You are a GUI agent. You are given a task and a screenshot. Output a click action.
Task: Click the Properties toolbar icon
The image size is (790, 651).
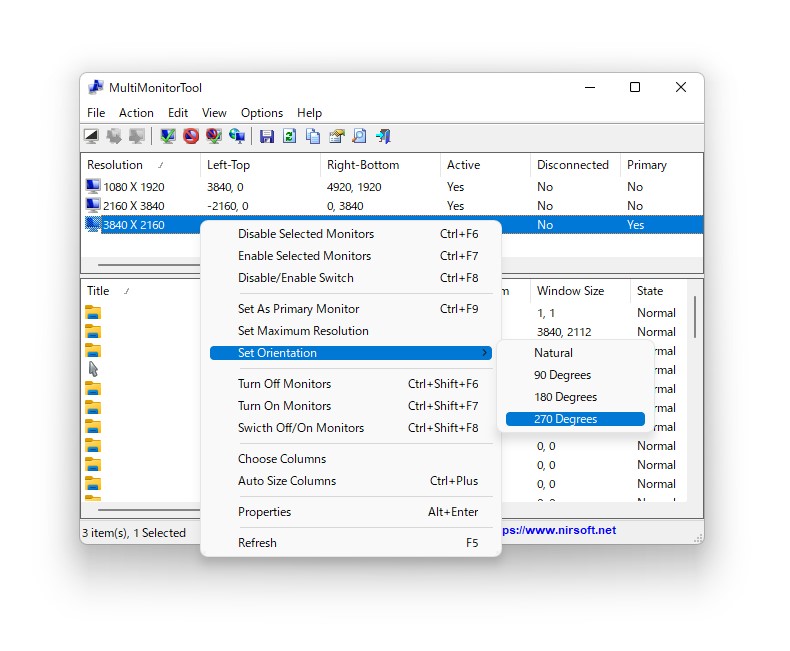[x=337, y=136]
